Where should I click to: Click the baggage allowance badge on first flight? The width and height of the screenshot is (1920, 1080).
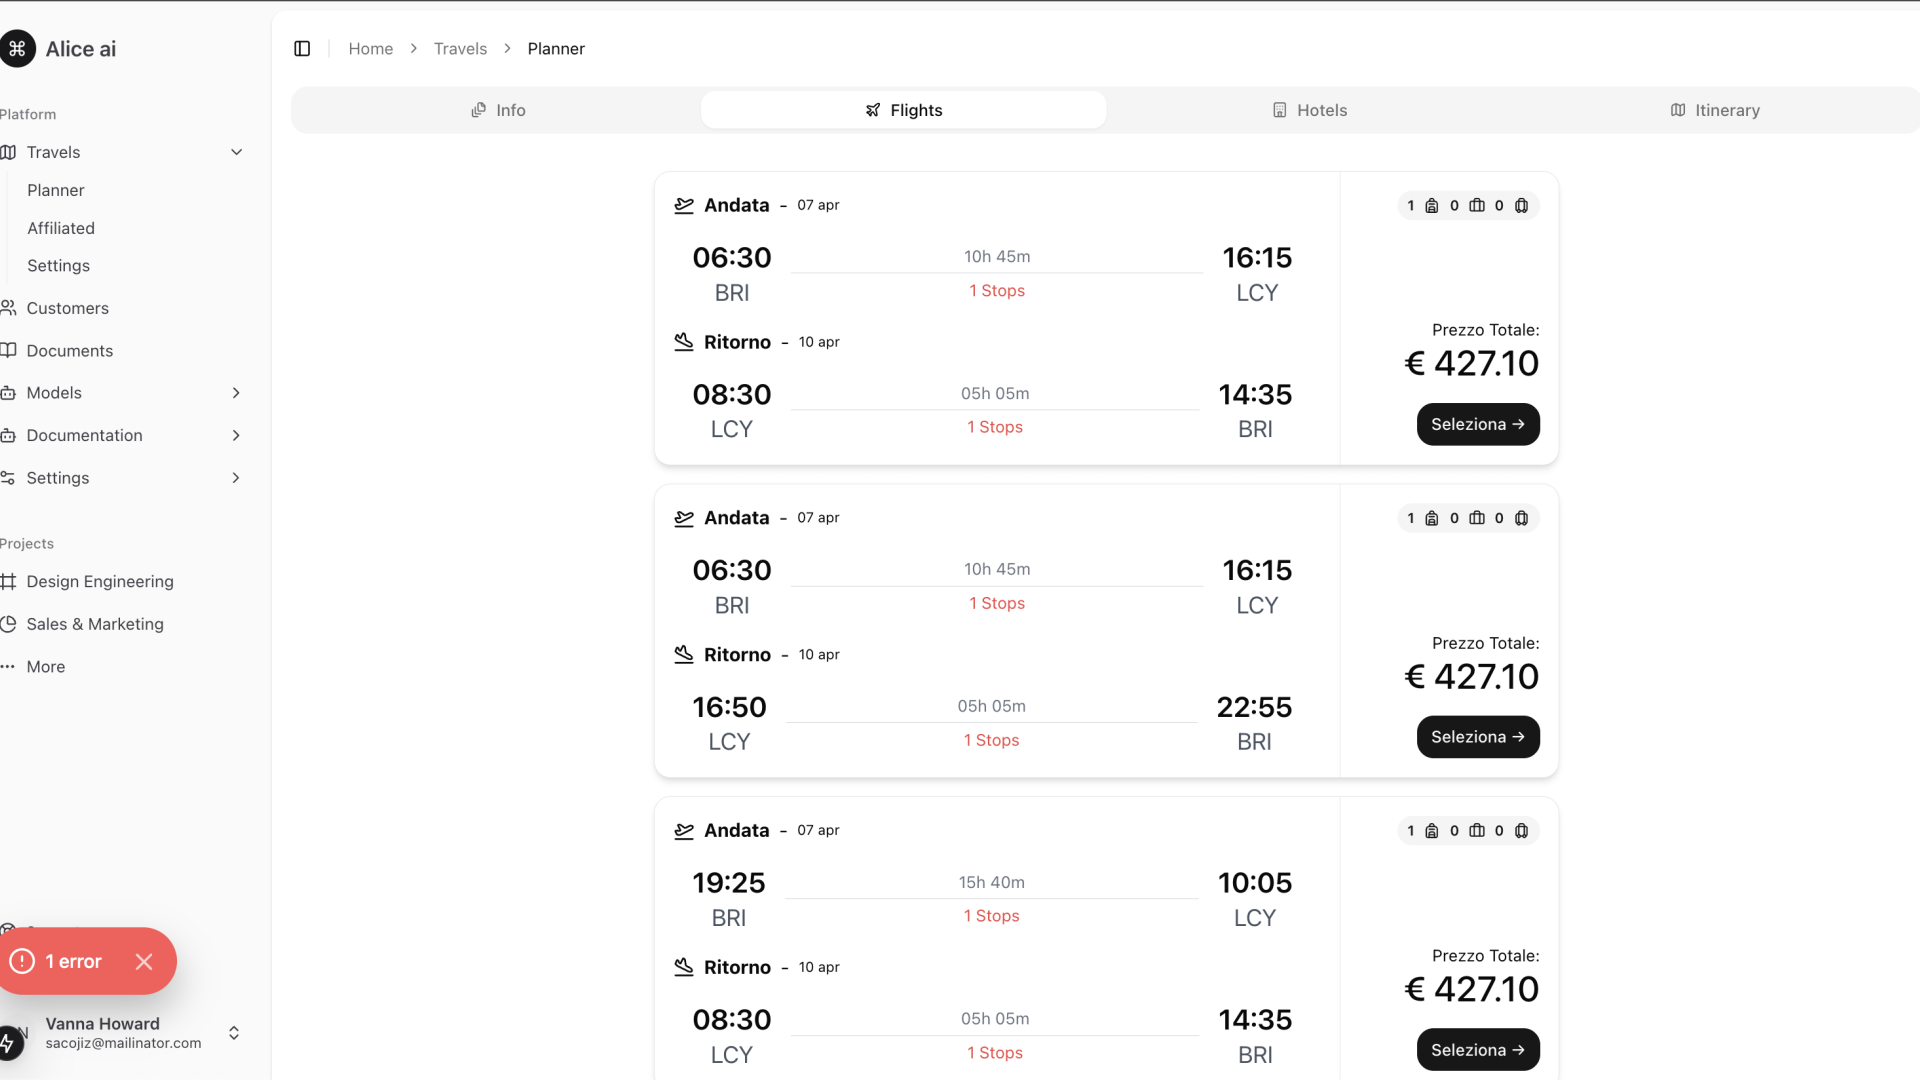[1467, 206]
